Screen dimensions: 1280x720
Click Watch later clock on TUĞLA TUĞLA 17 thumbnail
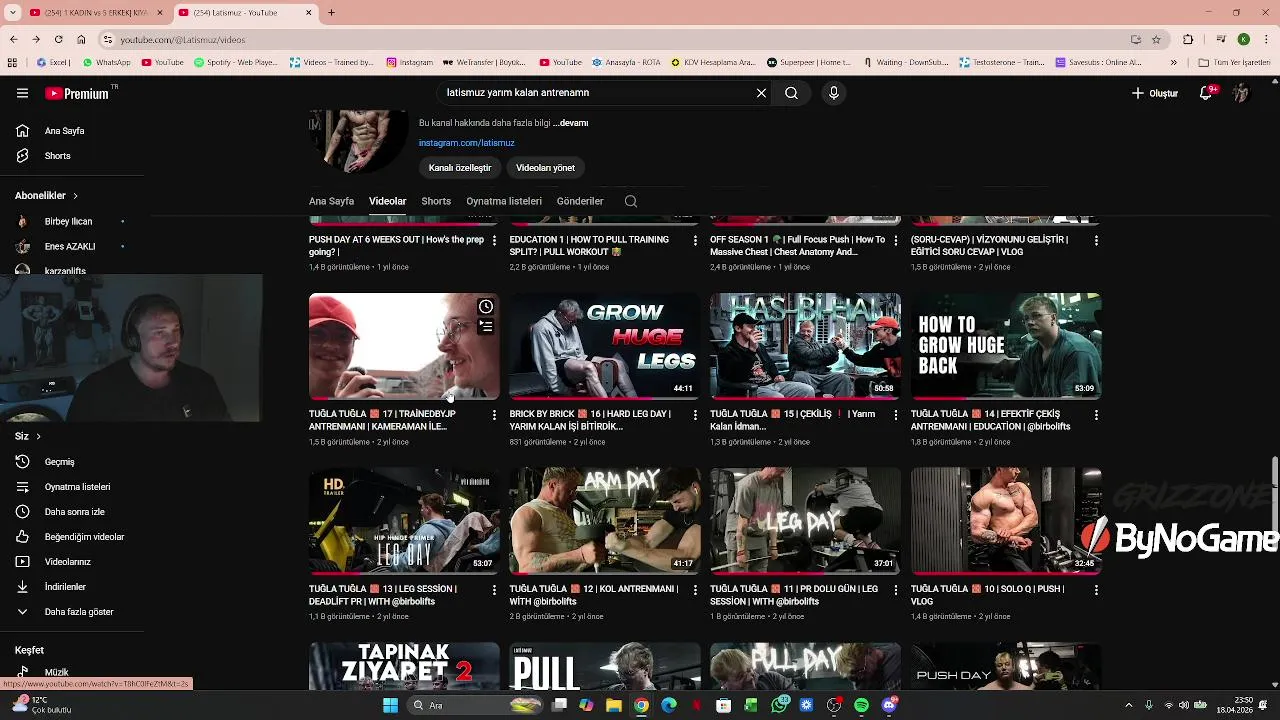coord(485,307)
